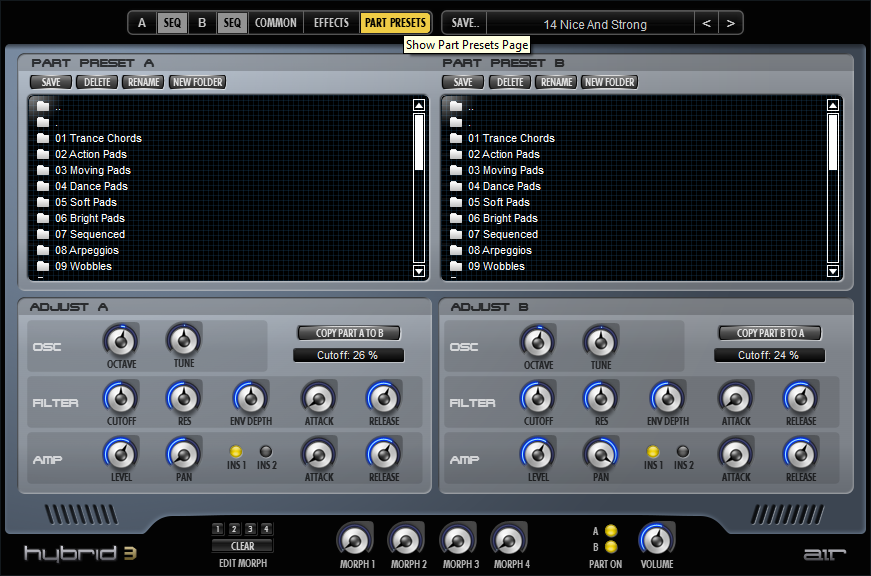Open the SEQ tab right after tab B
Screen dimensions: 871x576
(x=232, y=23)
